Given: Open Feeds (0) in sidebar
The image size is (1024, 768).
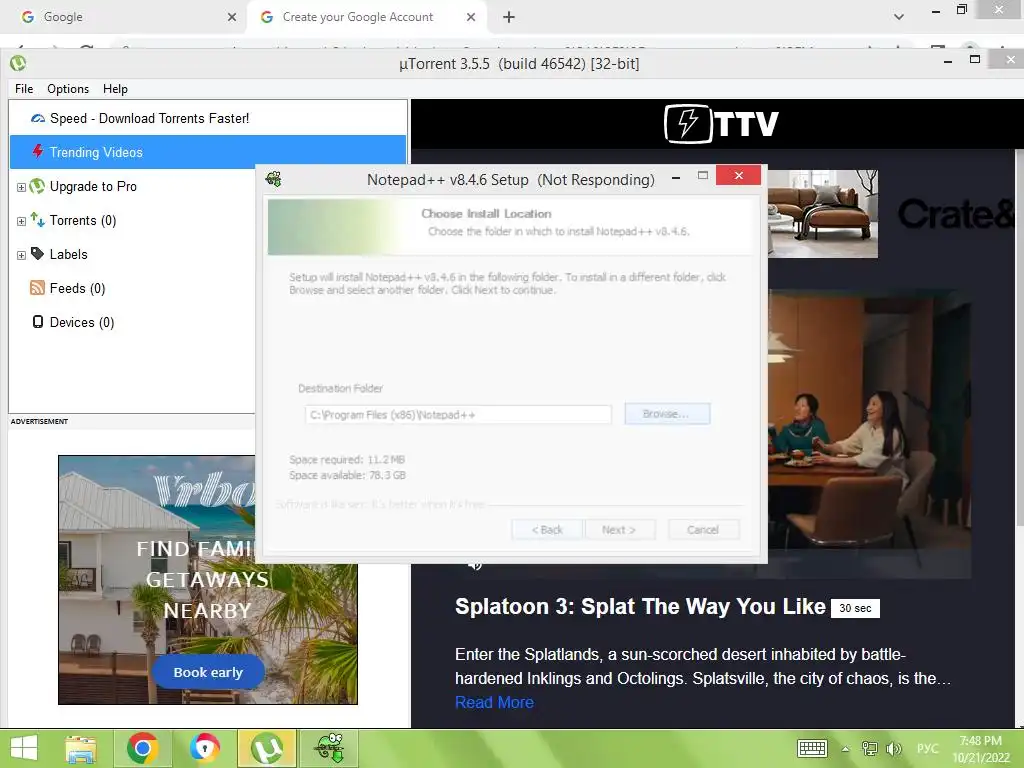Looking at the screenshot, I should point(77,289).
